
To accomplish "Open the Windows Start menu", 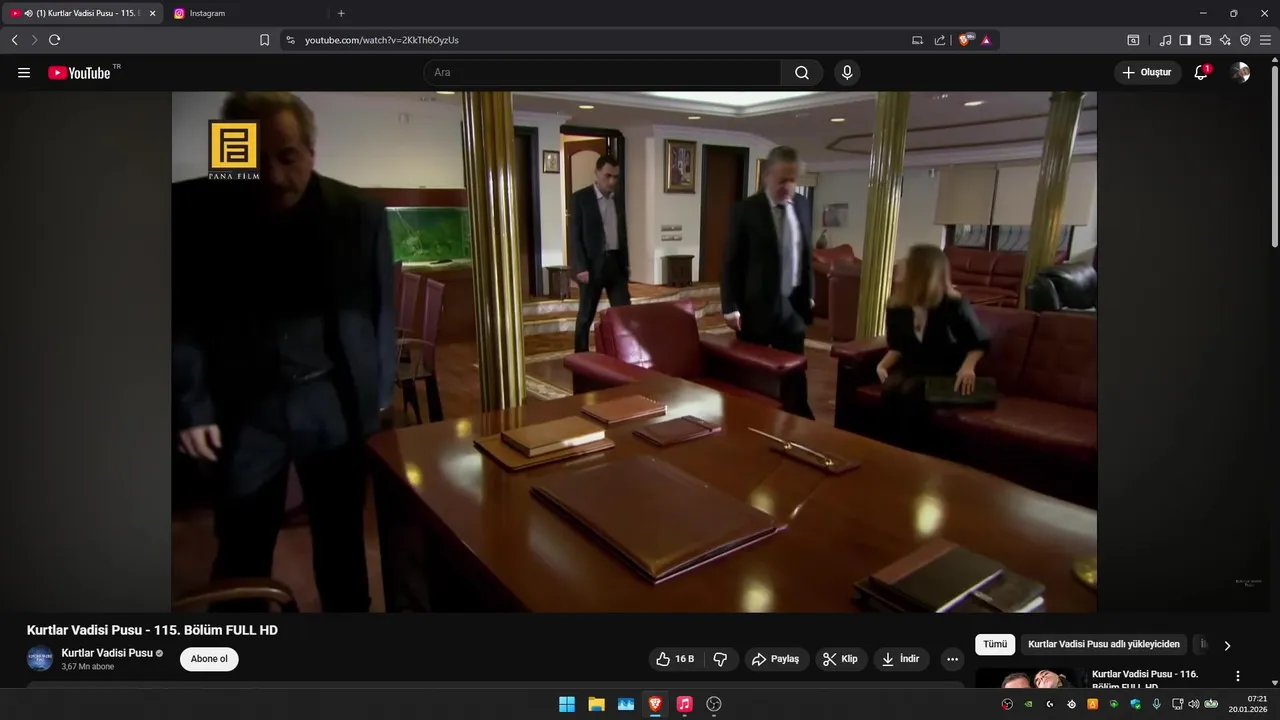I will click(566, 704).
